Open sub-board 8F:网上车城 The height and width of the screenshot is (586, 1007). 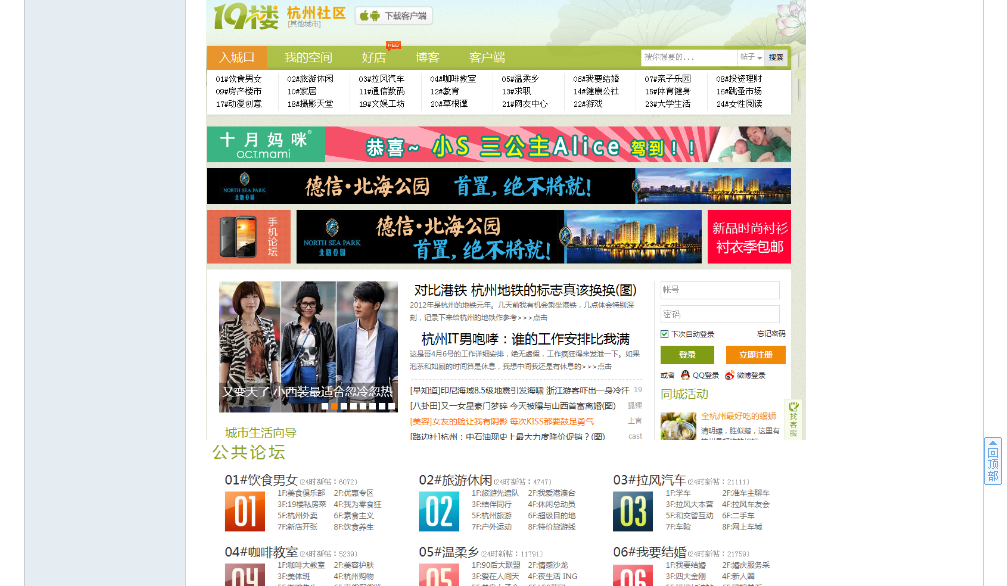(x=742, y=527)
